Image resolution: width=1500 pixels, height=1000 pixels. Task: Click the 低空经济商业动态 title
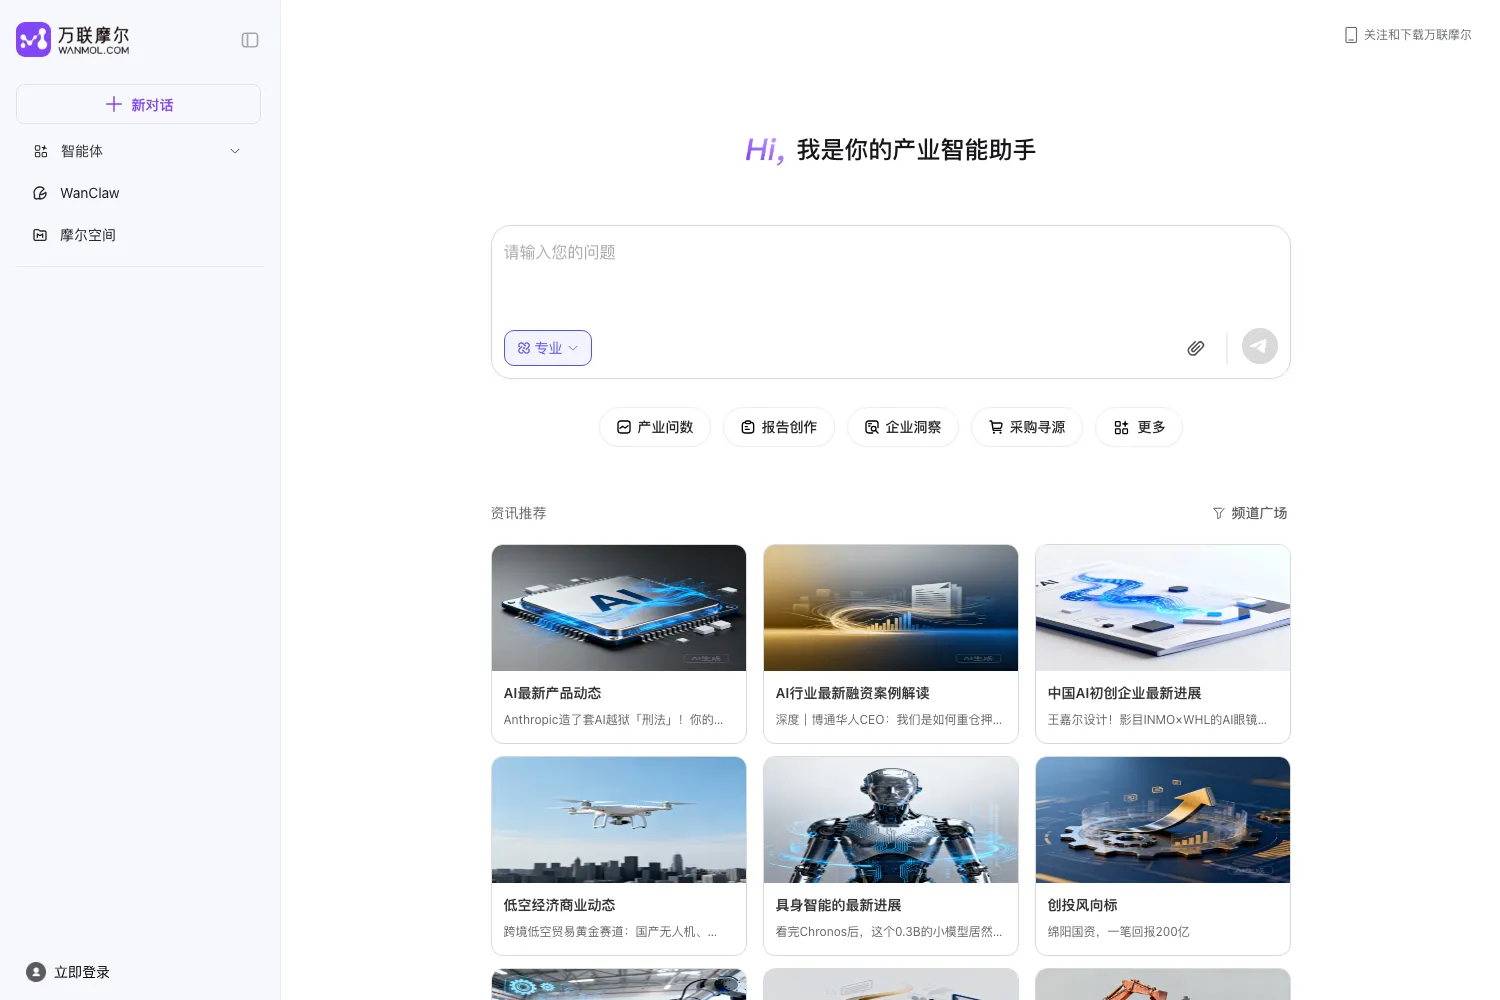tap(559, 905)
